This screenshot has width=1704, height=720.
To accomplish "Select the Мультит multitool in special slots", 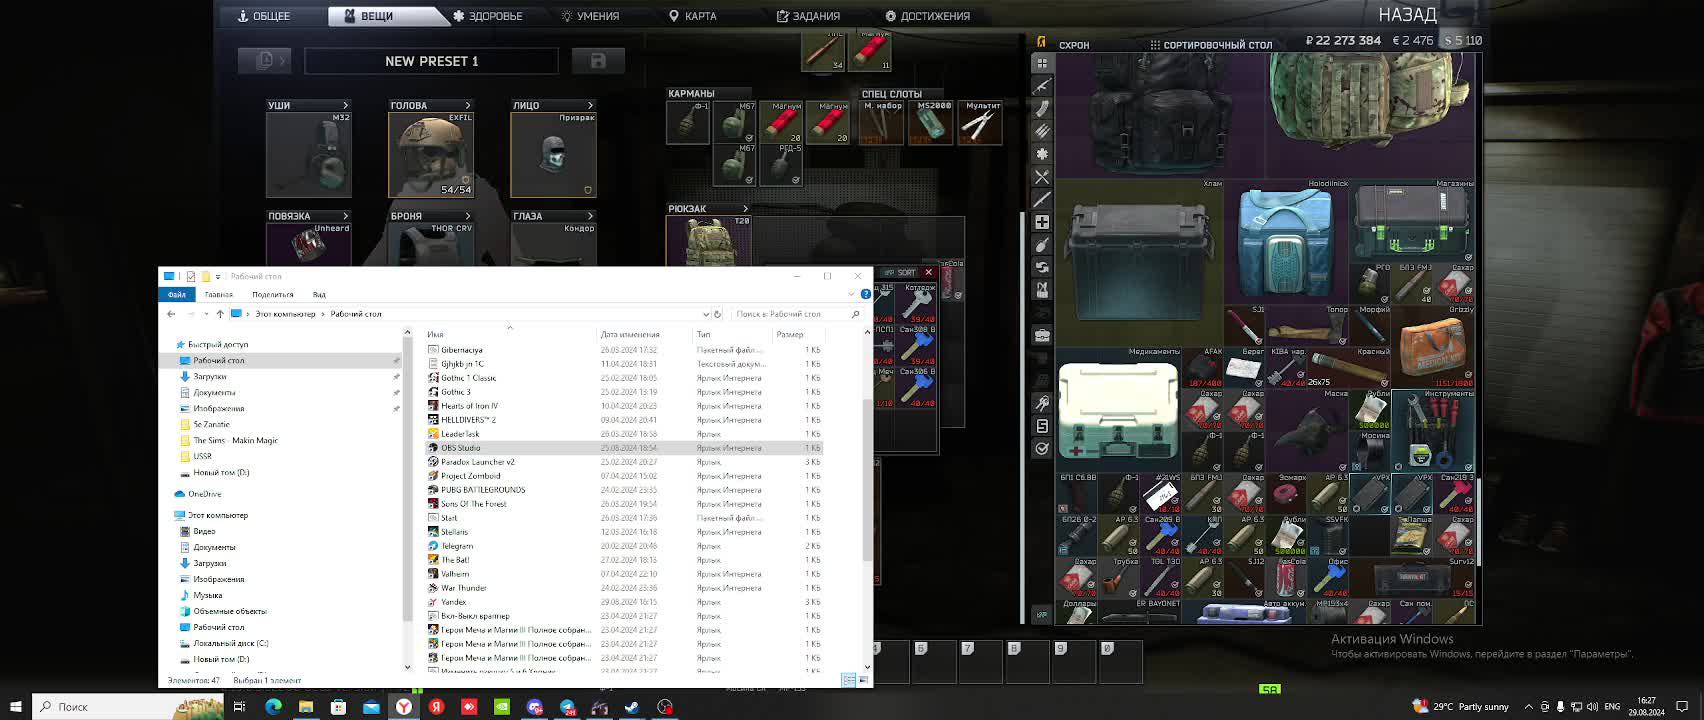I will pos(981,122).
